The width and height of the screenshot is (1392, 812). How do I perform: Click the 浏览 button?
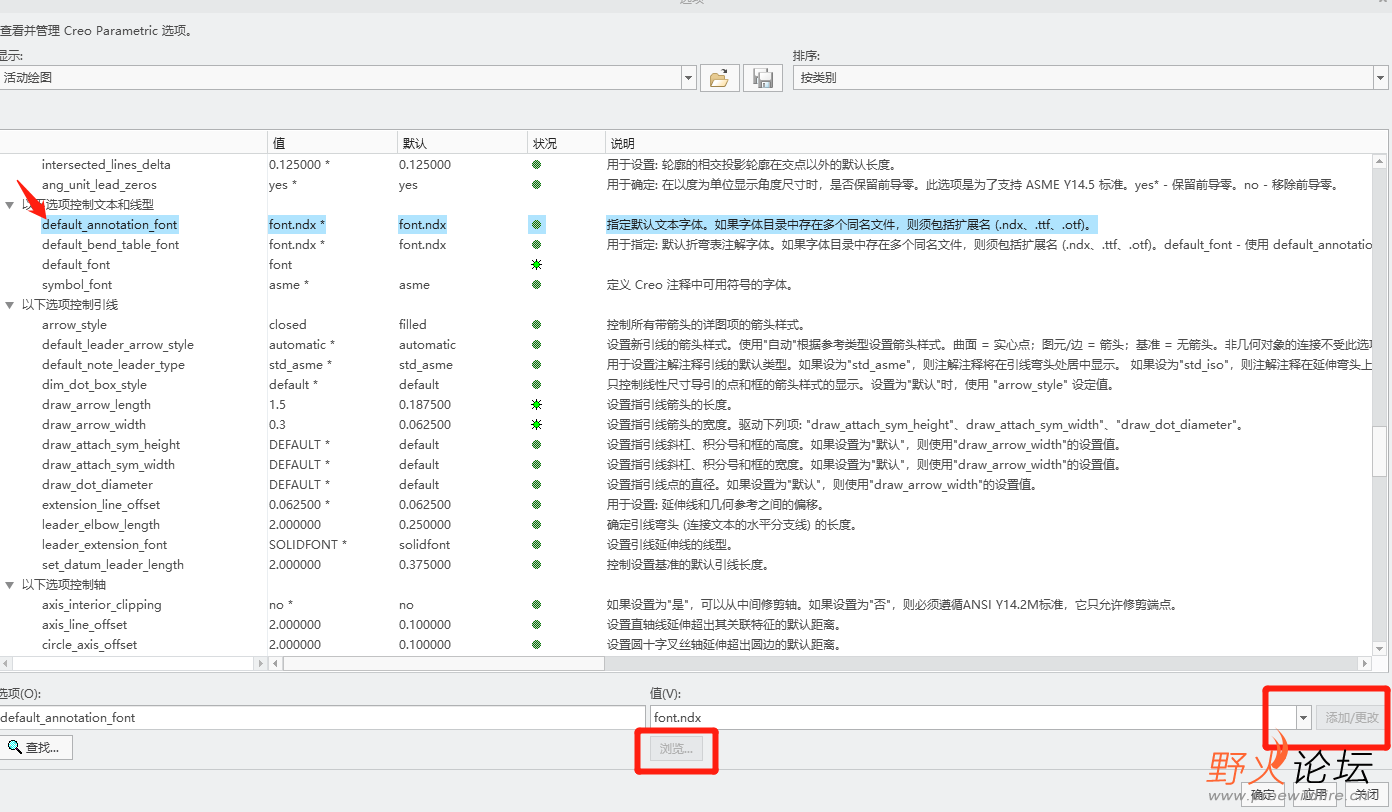(676, 748)
